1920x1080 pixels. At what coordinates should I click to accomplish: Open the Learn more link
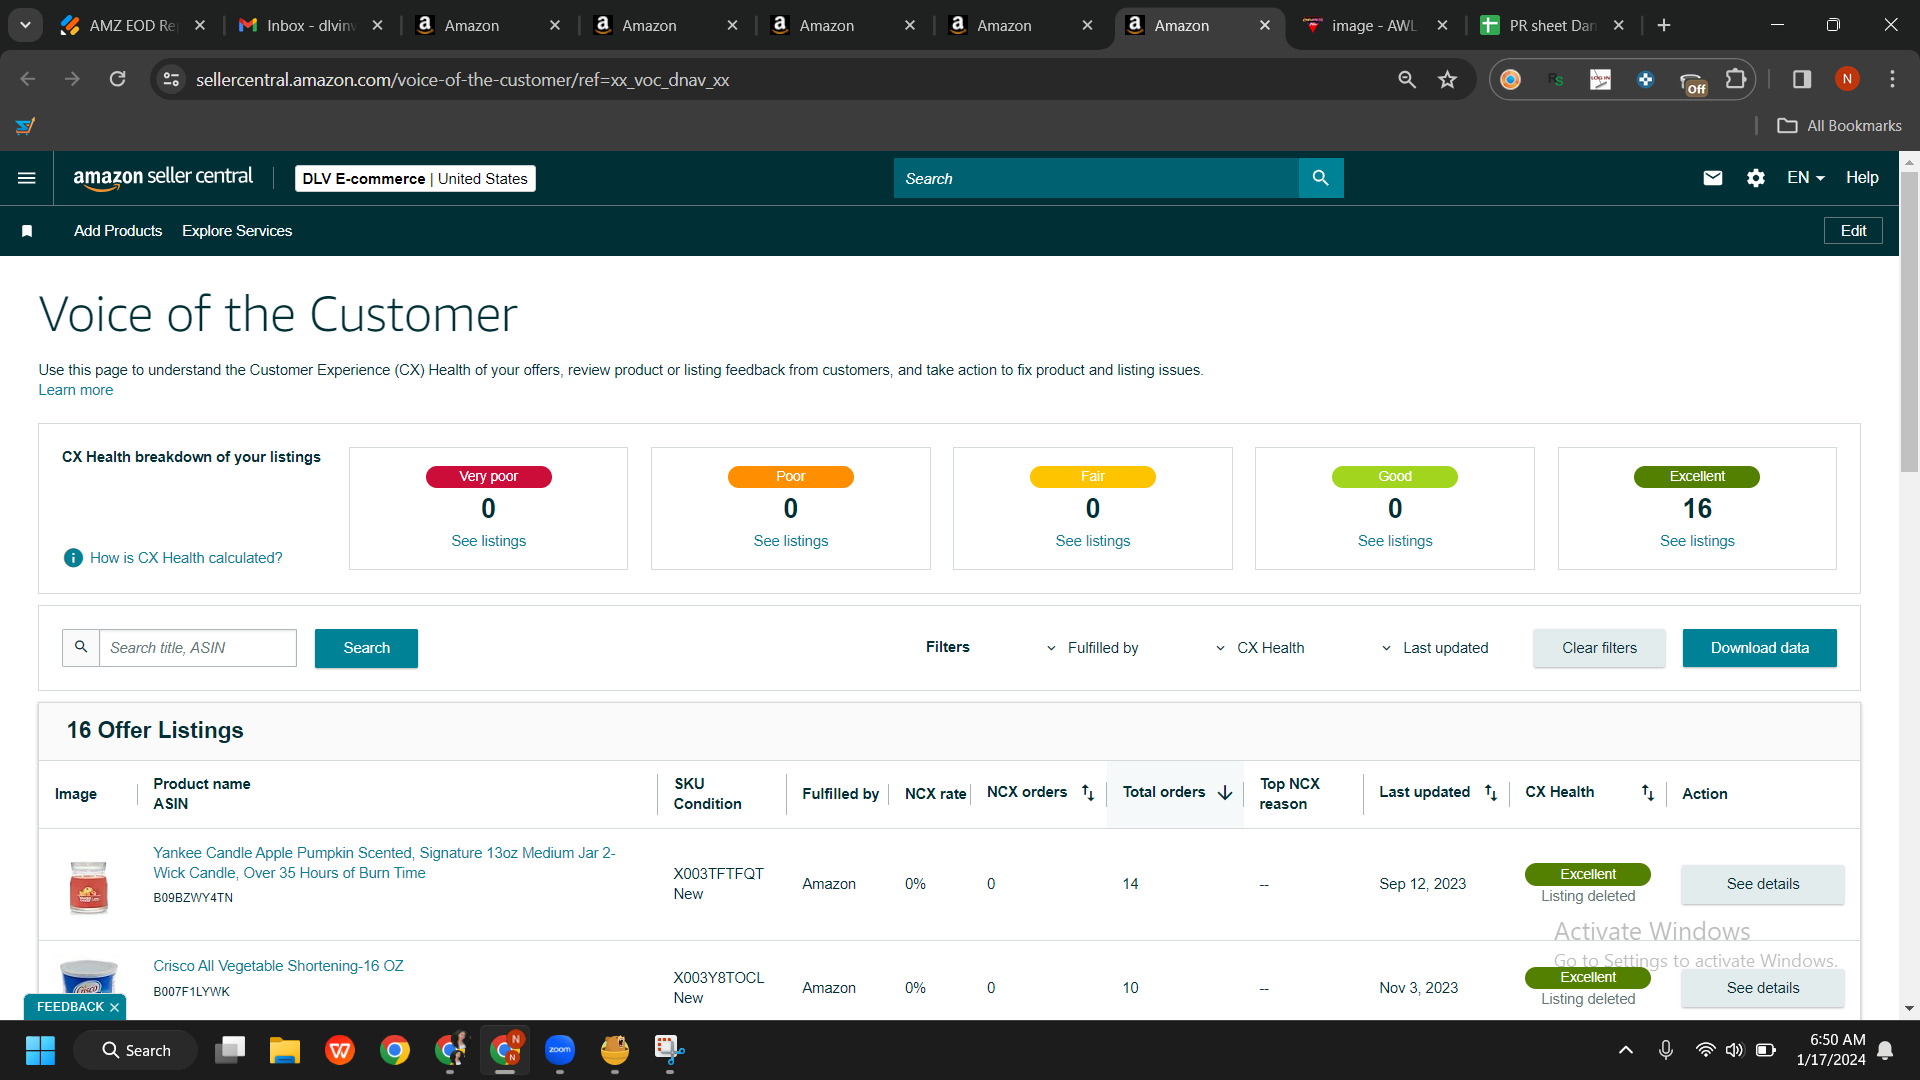point(76,390)
